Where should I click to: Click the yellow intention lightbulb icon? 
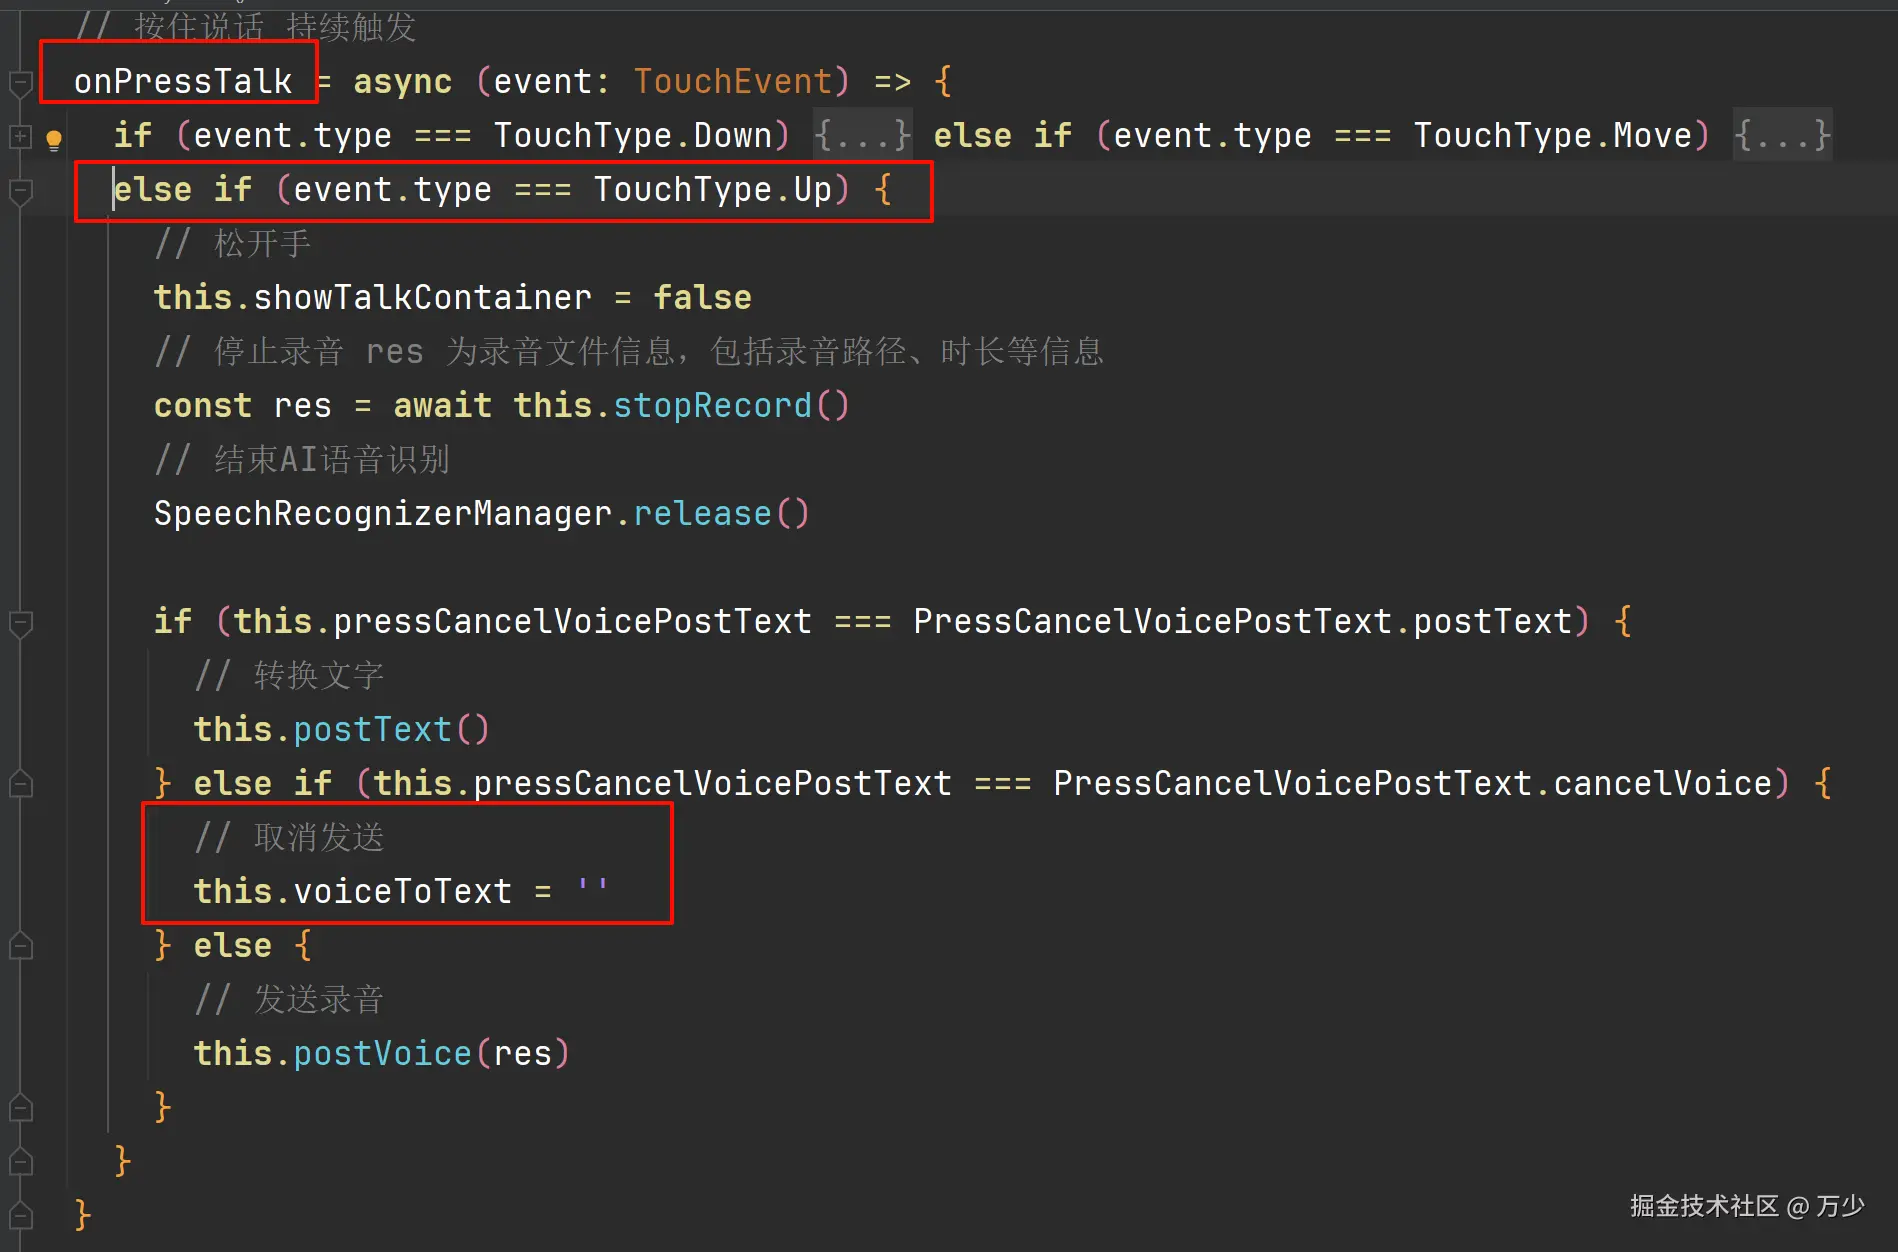click(54, 139)
